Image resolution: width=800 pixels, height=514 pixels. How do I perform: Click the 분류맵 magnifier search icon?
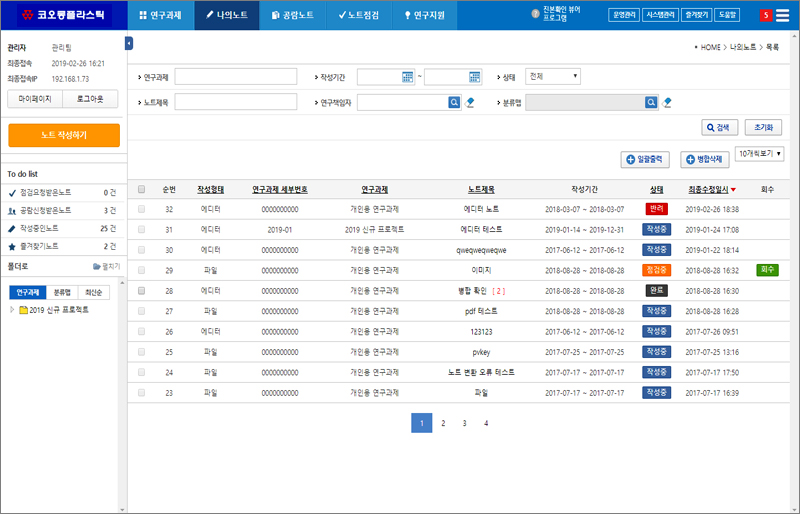point(651,102)
